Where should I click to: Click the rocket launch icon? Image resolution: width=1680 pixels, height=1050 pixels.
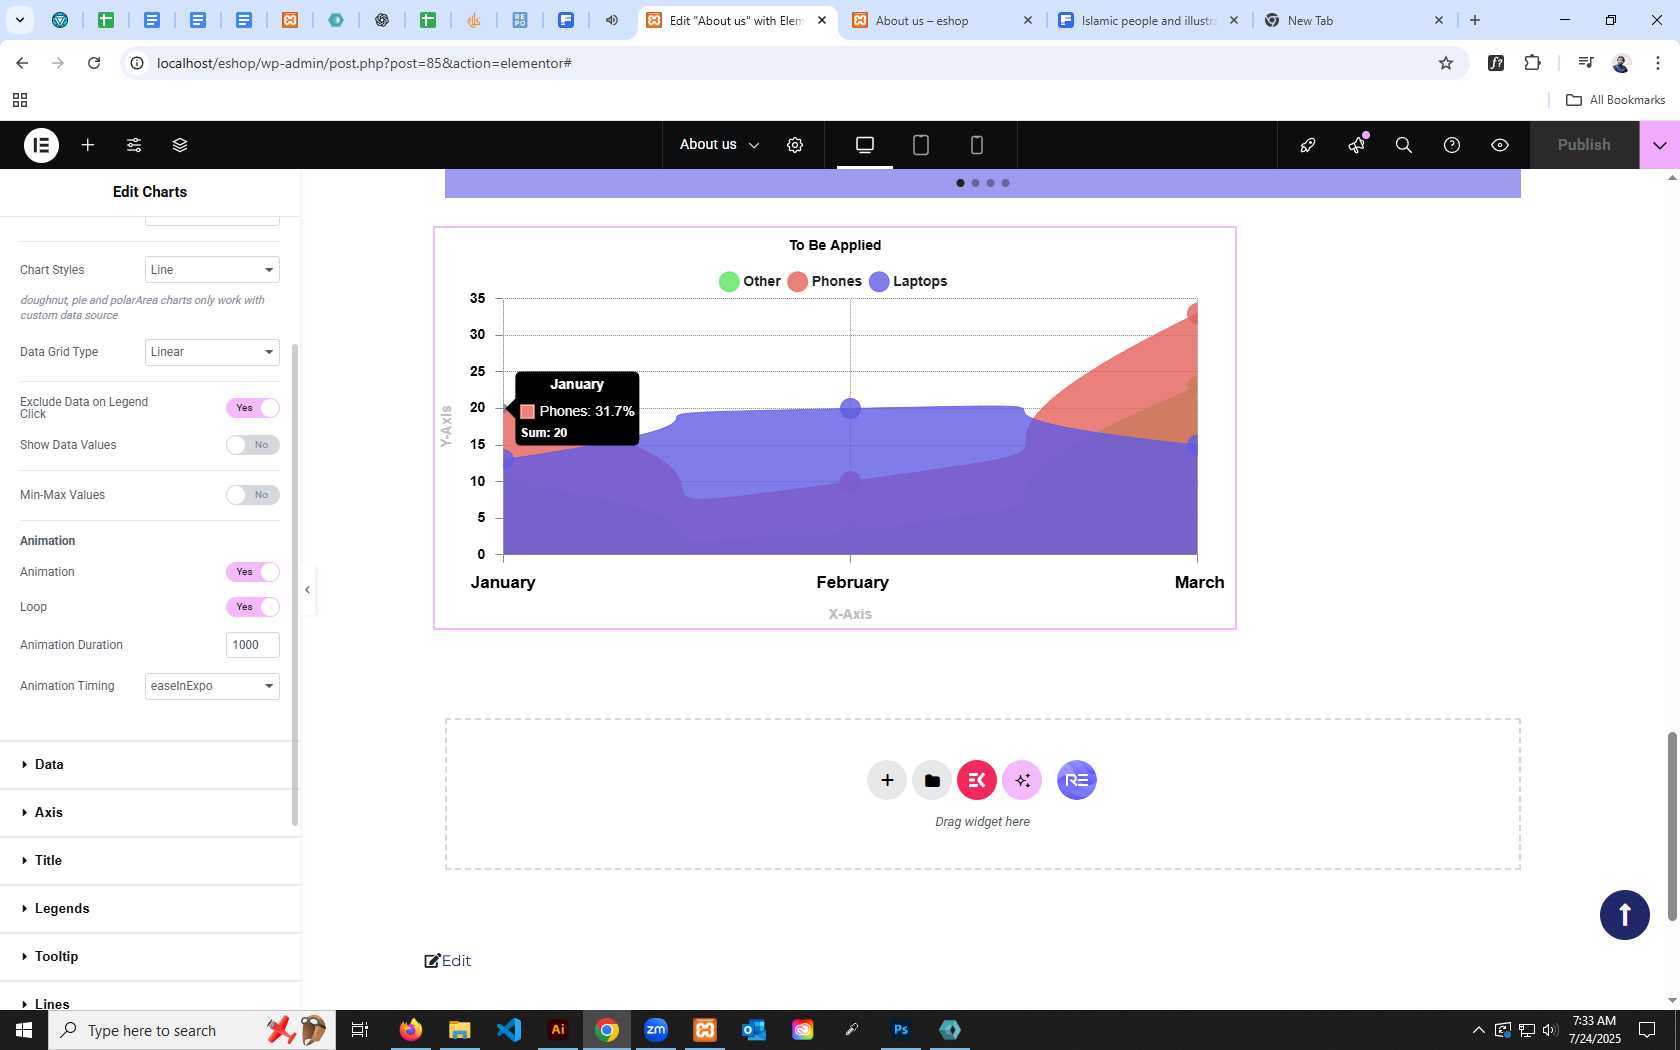1307,145
